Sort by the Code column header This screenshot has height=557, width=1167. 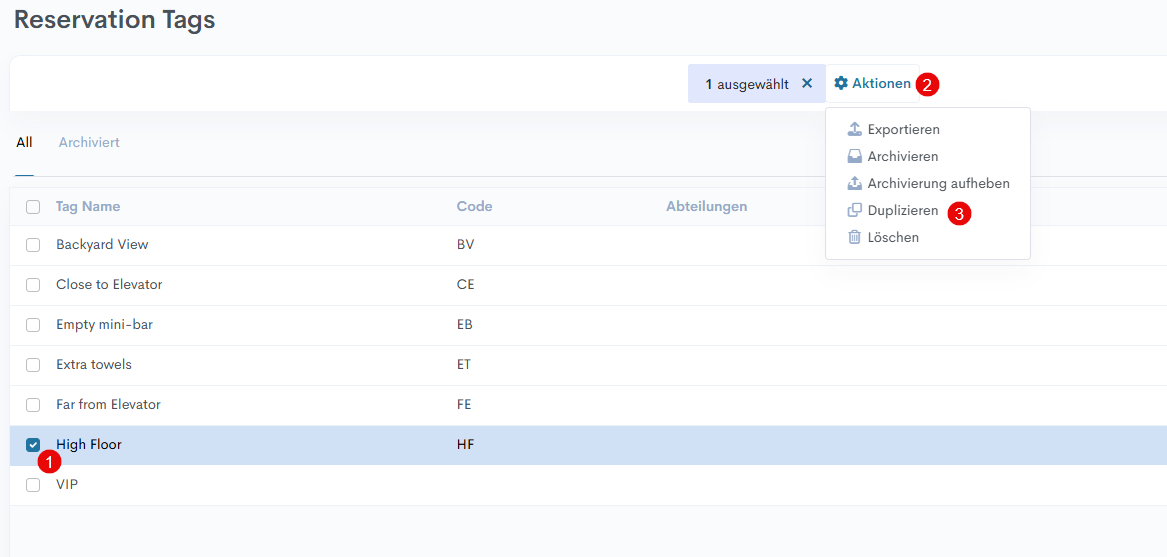pos(474,207)
